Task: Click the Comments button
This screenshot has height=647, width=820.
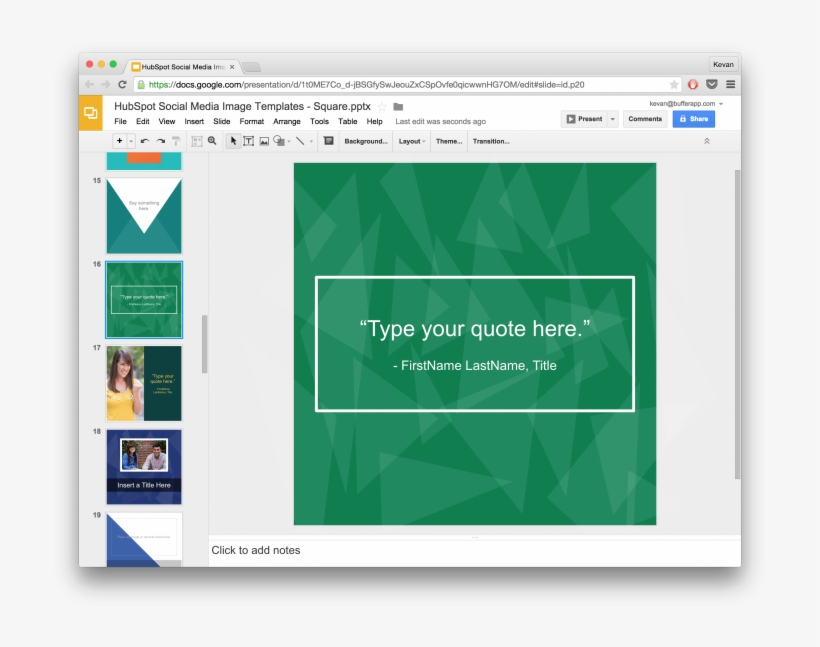Action: [645, 119]
